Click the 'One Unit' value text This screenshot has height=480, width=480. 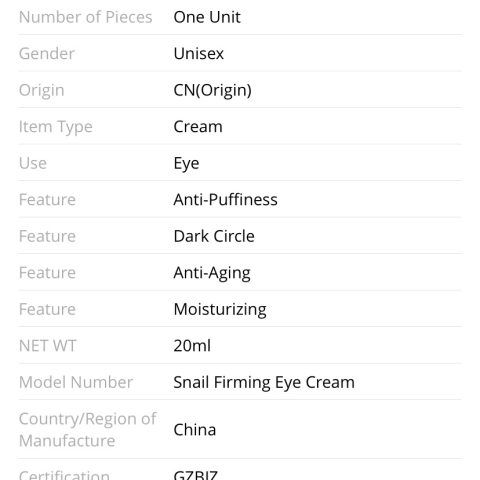tap(207, 17)
